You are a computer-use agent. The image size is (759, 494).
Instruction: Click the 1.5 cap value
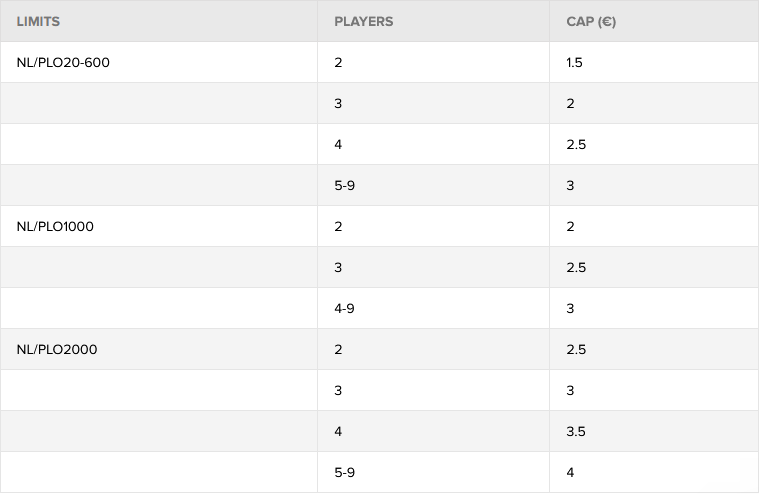point(574,62)
